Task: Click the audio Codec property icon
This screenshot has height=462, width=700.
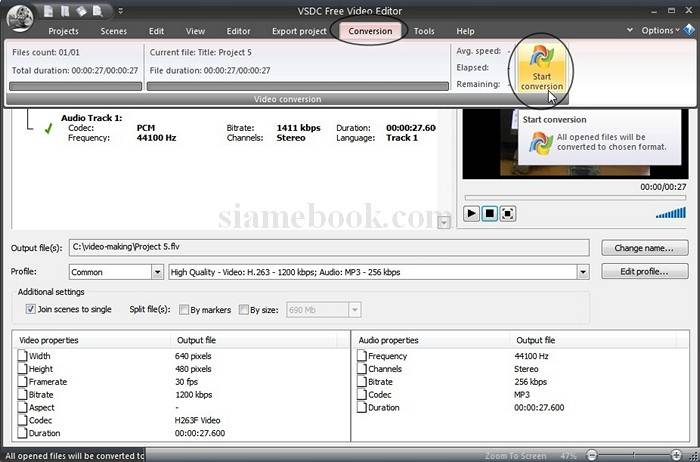Action: pos(362,395)
